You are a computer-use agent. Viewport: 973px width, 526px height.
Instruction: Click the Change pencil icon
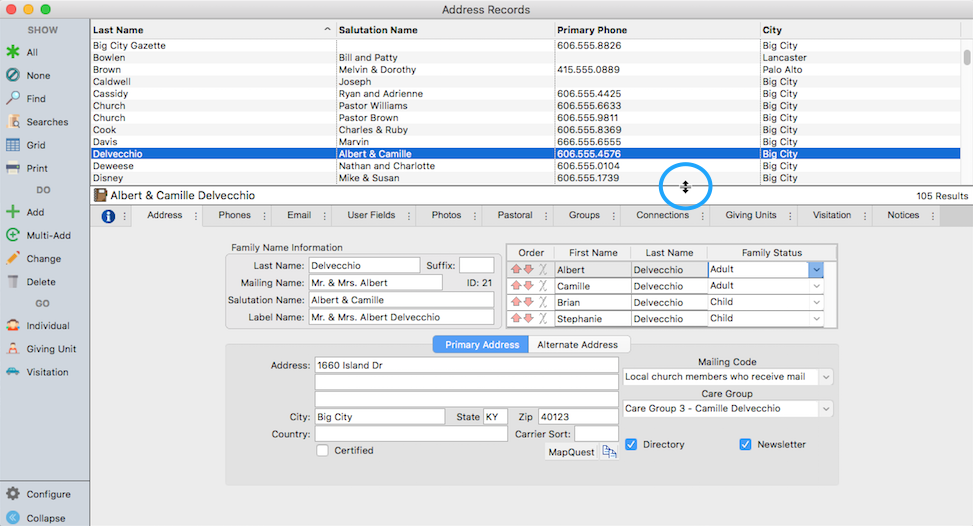13,258
